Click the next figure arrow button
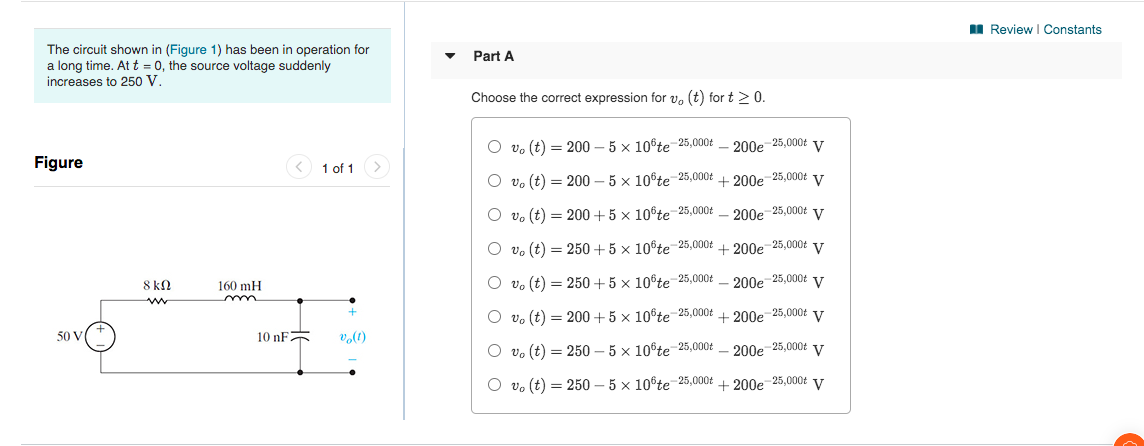Image resolution: width=1144 pixels, height=446 pixels. coord(376,167)
